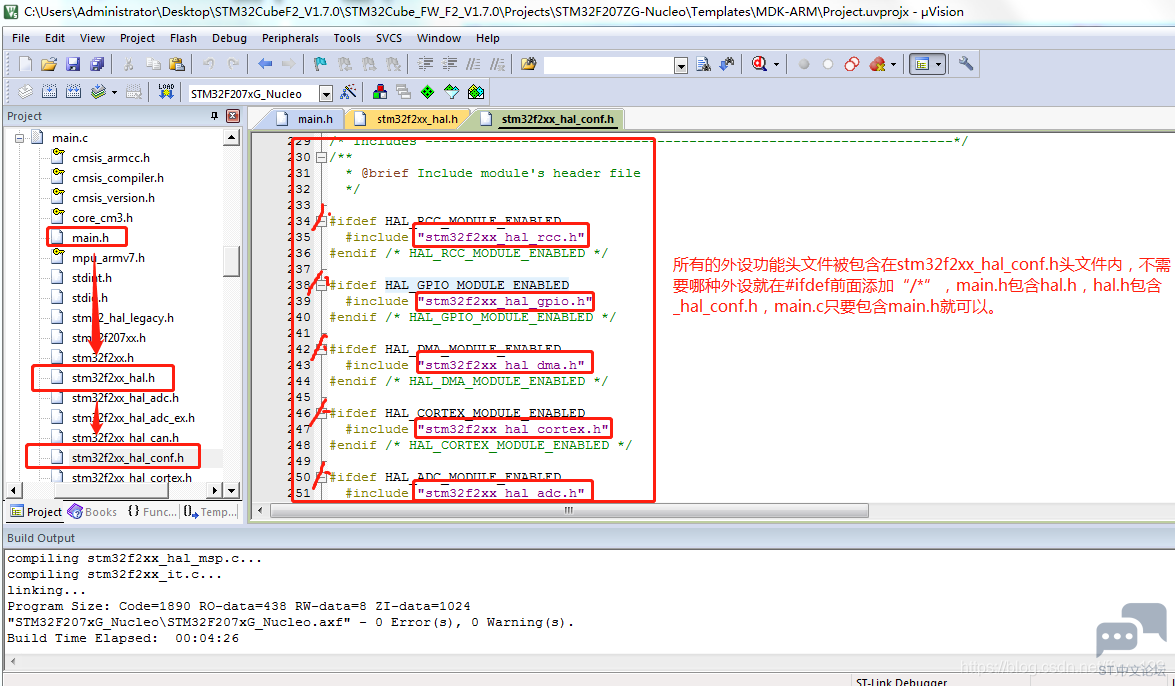This screenshot has width=1175, height=686.
Task: Open the kill breakpoints dropdown arrow
Action: (892, 64)
